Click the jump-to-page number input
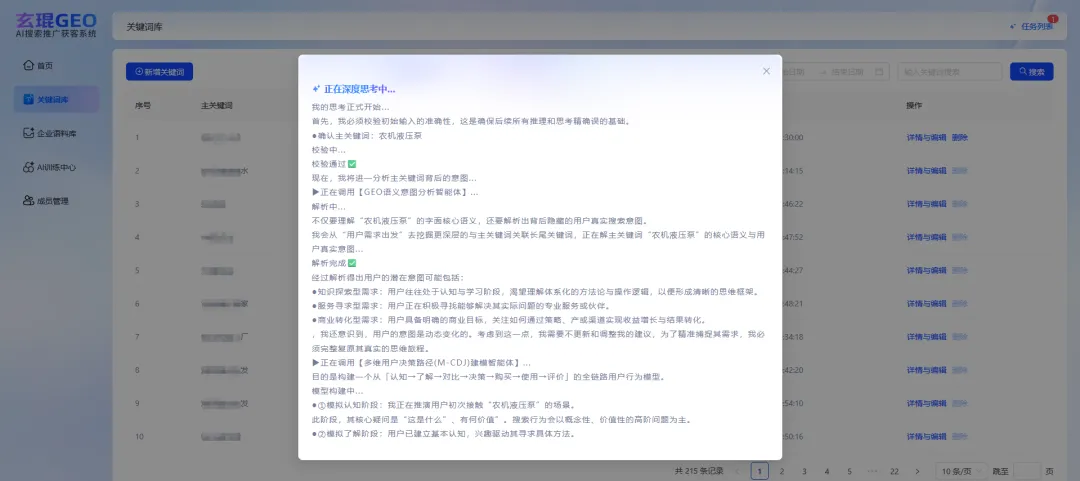 (x=1027, y=470)
